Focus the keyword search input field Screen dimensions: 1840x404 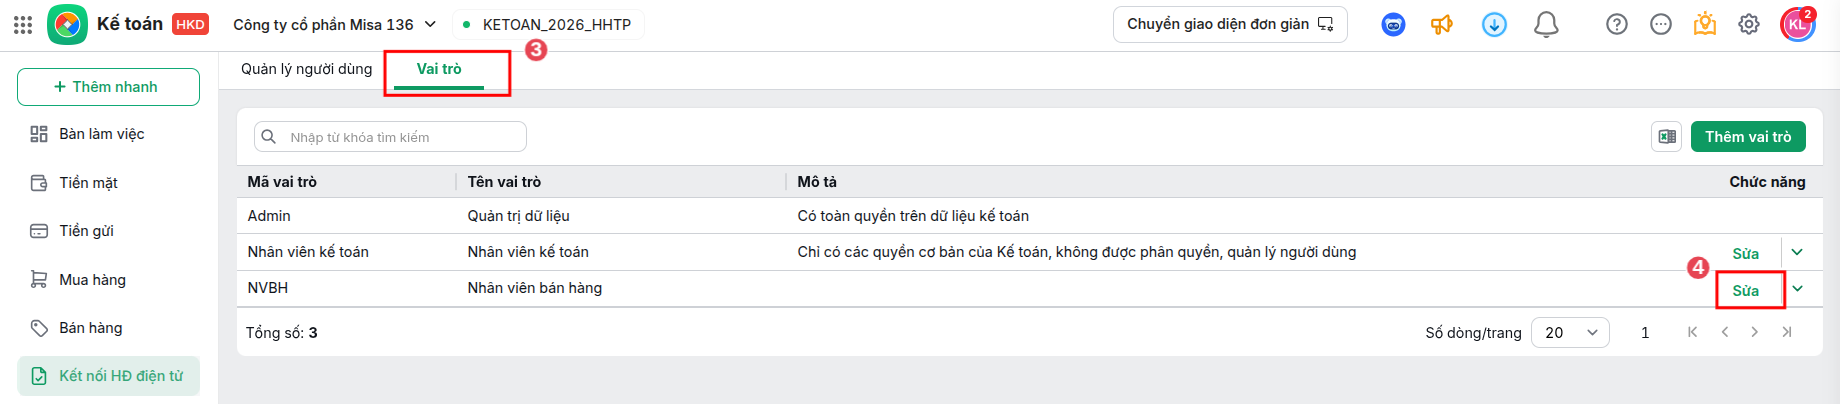[390, 137]
